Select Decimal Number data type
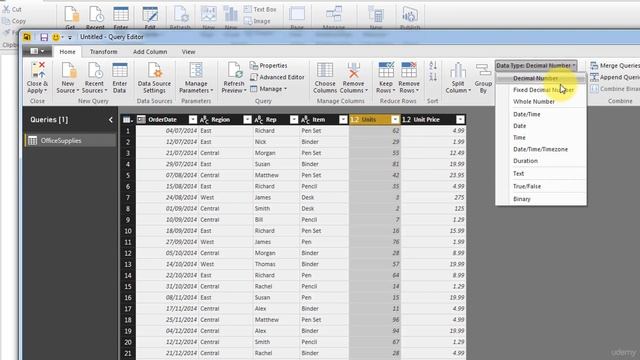This screenshot has width=640, height=360. click(x=541, y=78)
